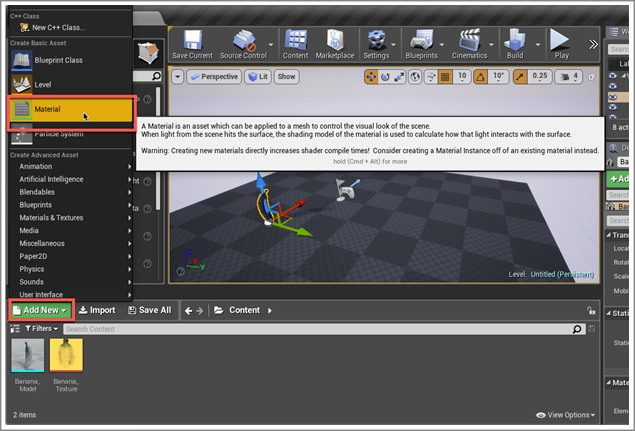Toggle the sources panel icon left of Filters
The height and width of the screenshot is (431, 635).
15,329
